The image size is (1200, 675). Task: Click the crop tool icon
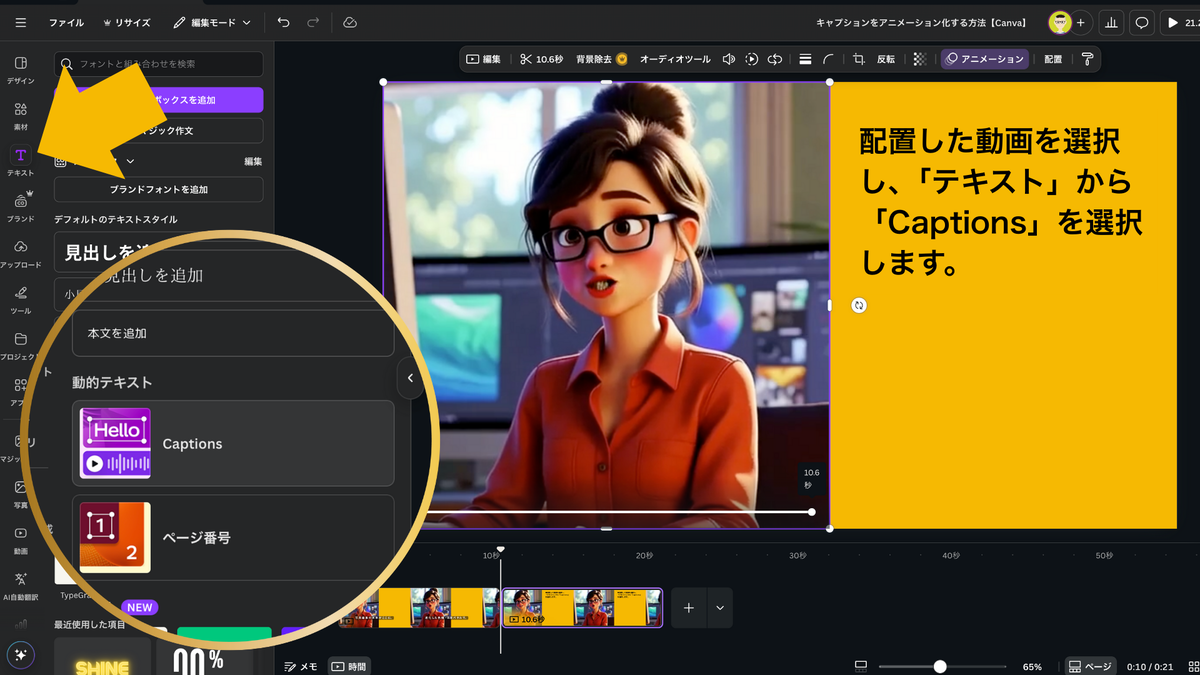click(x=859, y=59)
